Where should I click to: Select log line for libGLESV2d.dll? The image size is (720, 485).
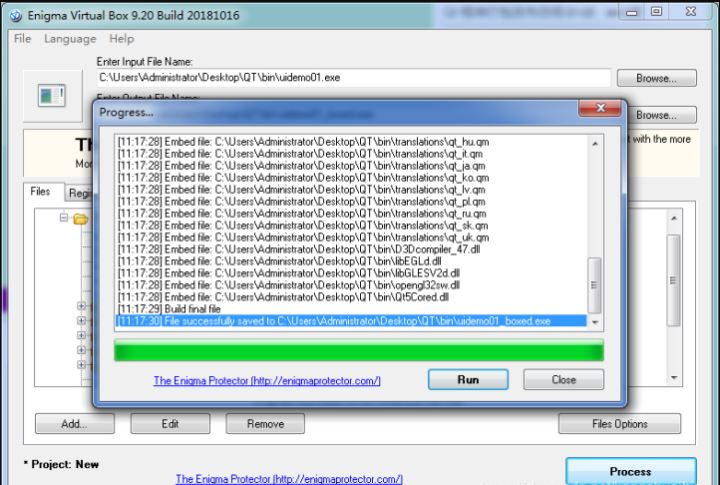[x=351, y=273]
